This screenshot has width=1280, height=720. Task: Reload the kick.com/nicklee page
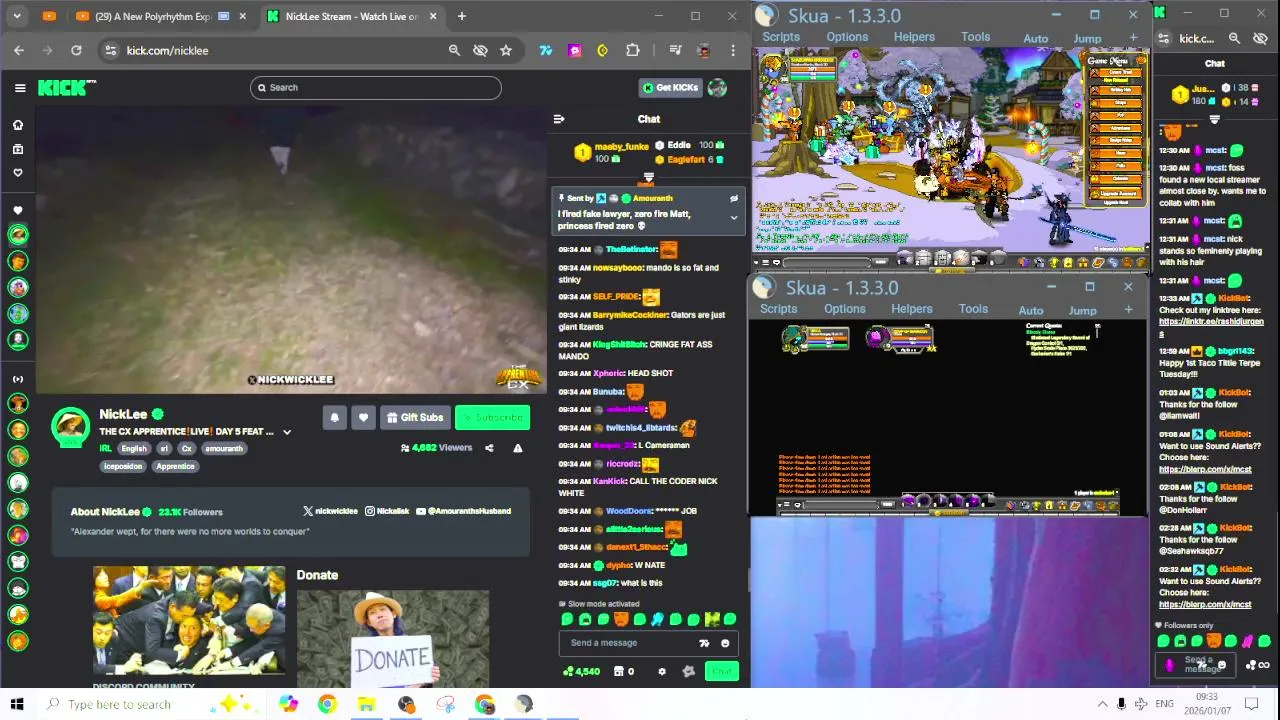click(x=76, y=50)
